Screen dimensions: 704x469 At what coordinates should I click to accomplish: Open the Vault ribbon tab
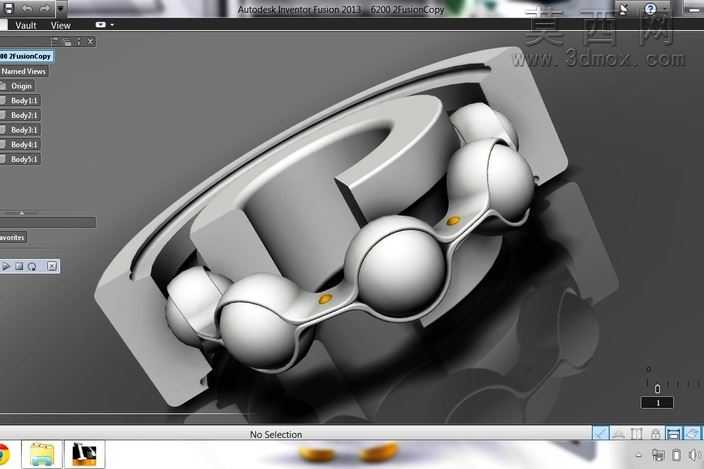click(26, 26)
